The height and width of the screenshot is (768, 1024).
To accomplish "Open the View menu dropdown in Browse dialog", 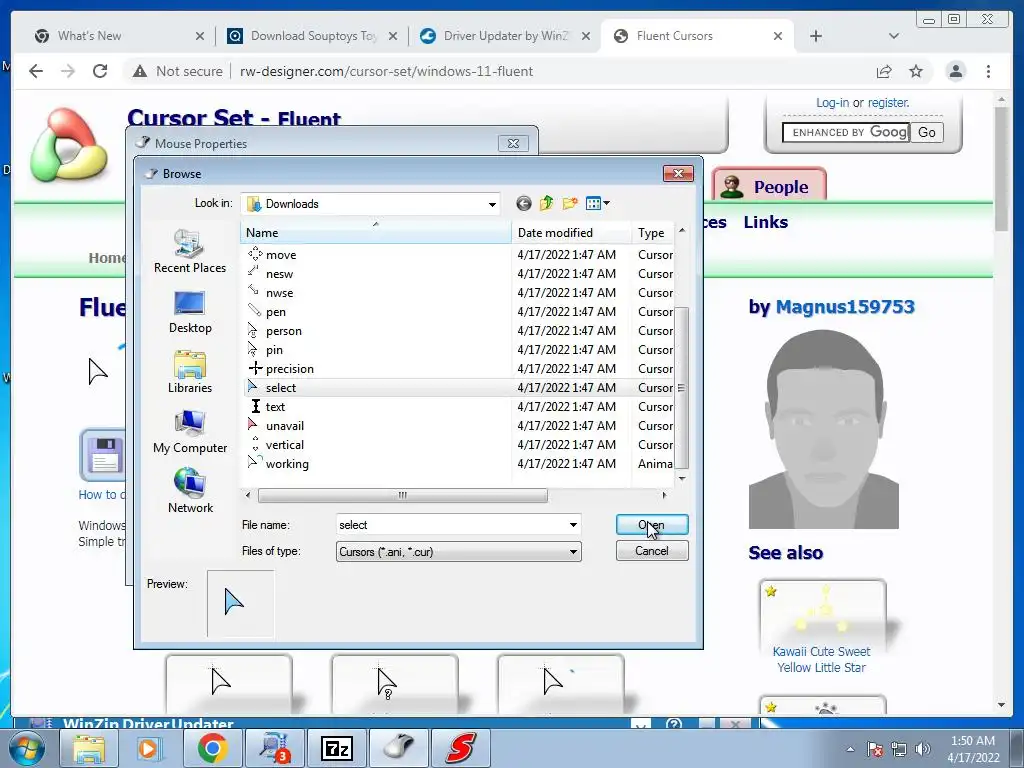I will click(598, 204).
